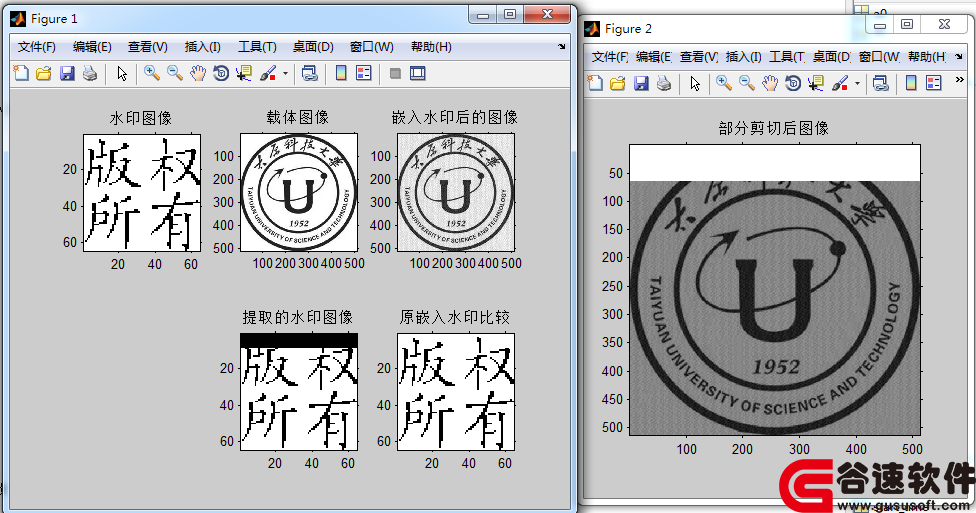
Task: Open 插入(I) menu in Figure 1
Action: (202, 47)
